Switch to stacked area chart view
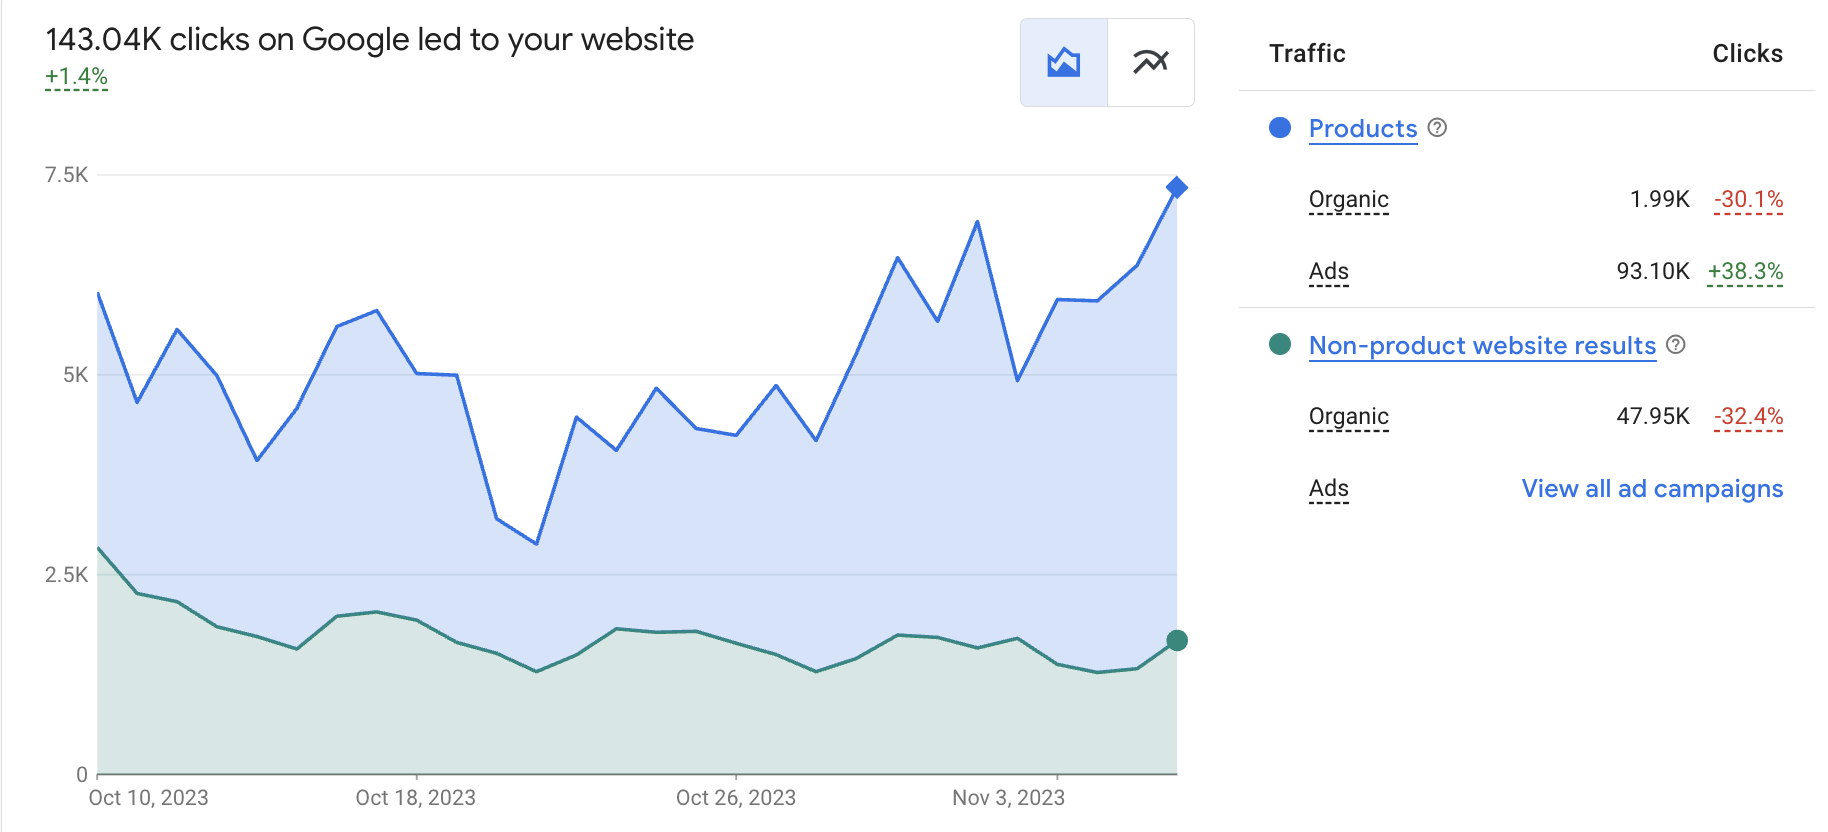 1064,62
